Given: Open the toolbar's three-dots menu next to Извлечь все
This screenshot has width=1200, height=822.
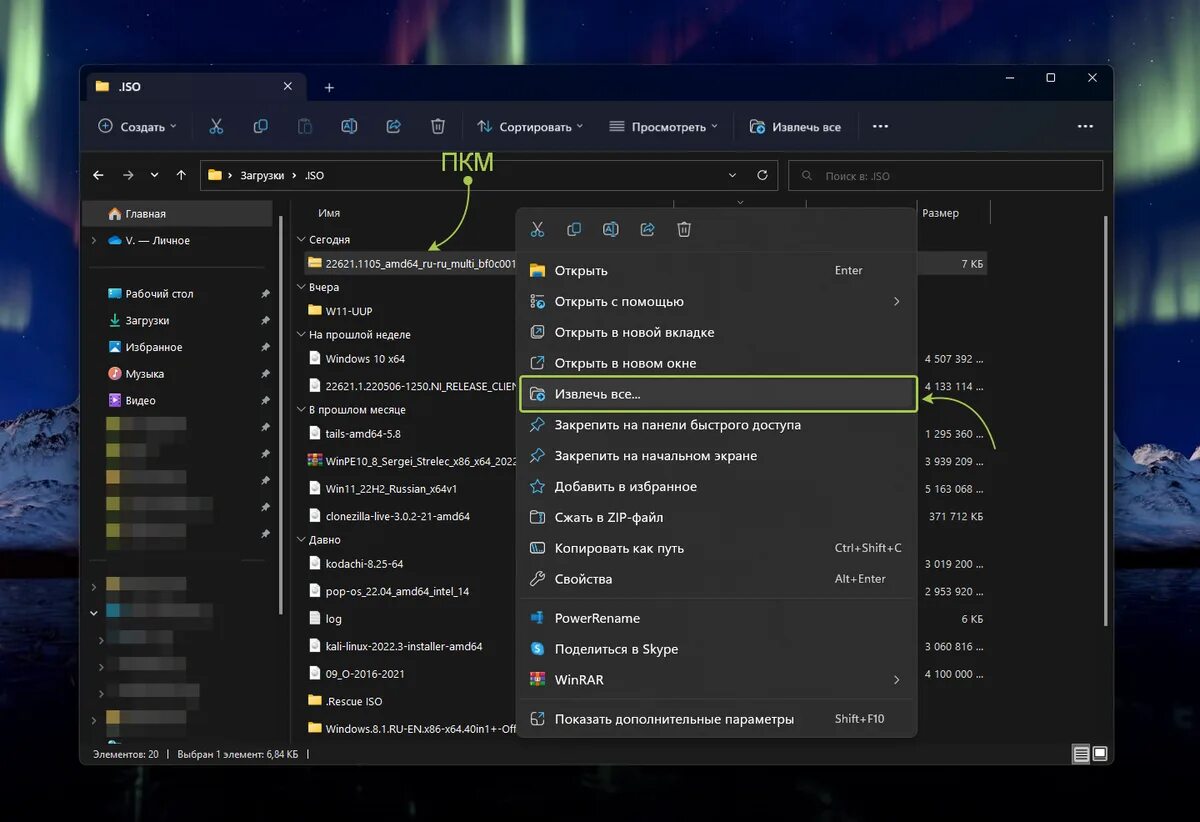Looking at the screenshot, I should [x=880, y=127].
